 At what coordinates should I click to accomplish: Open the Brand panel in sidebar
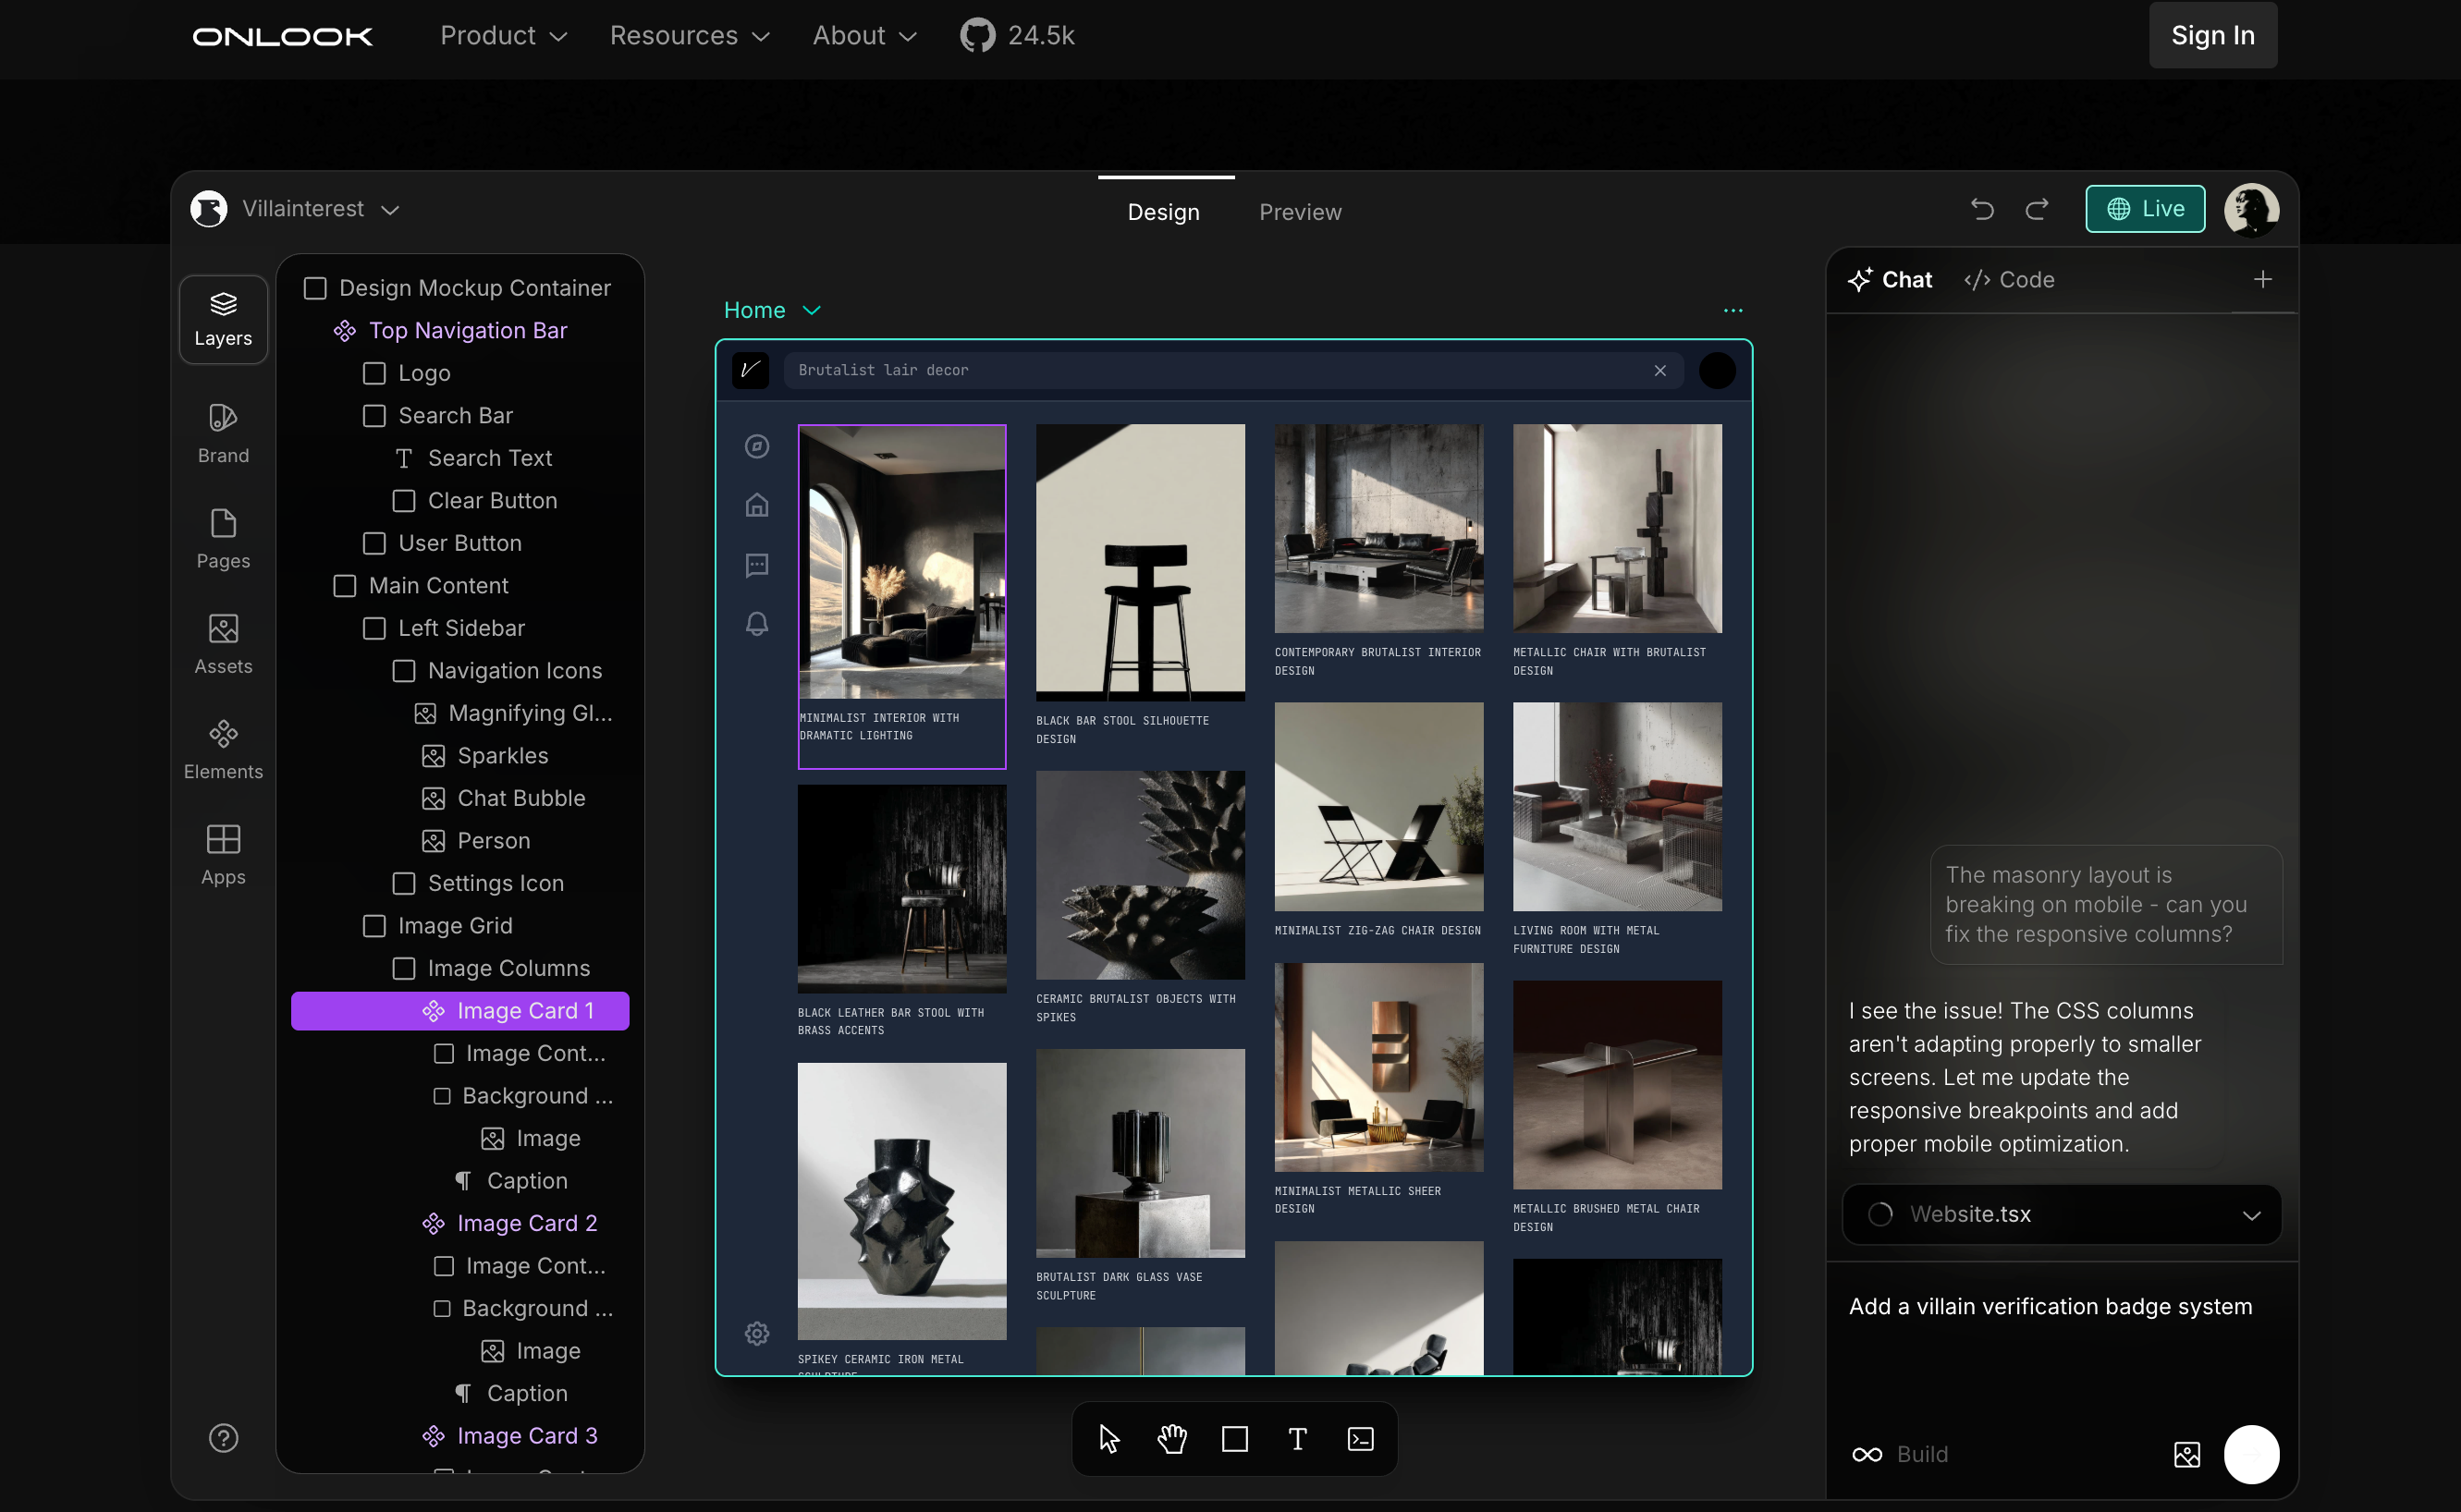pos(223,433)
